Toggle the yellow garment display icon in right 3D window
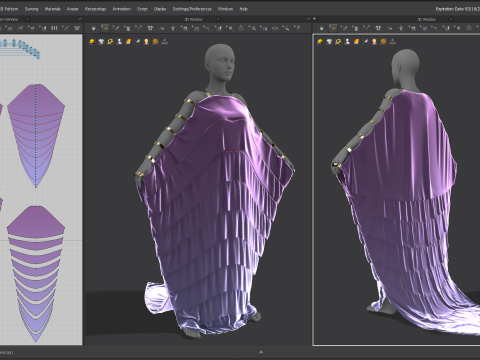The width and height of the screenshot is (480, 360). 320,41
